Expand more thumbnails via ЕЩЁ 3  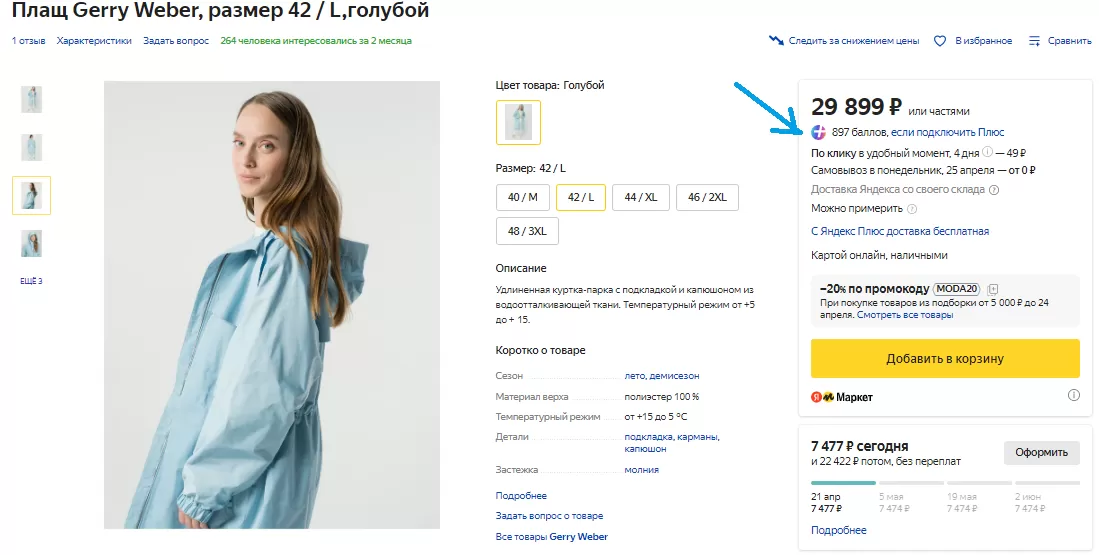[31, 281]
